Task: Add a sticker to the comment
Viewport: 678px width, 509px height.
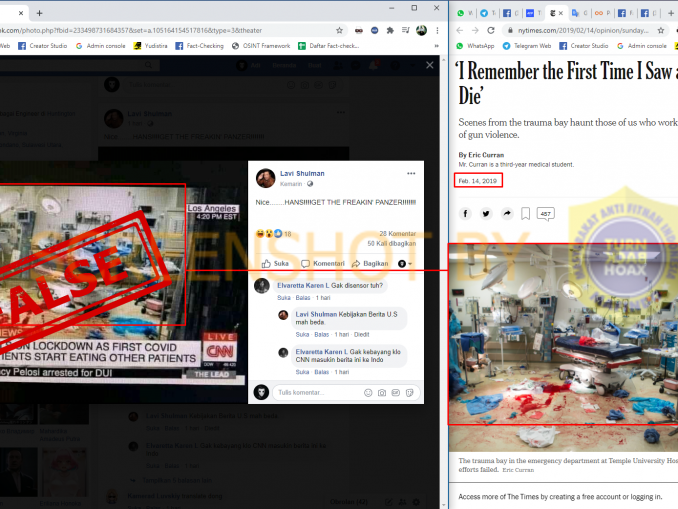Action: coord(409,393)
